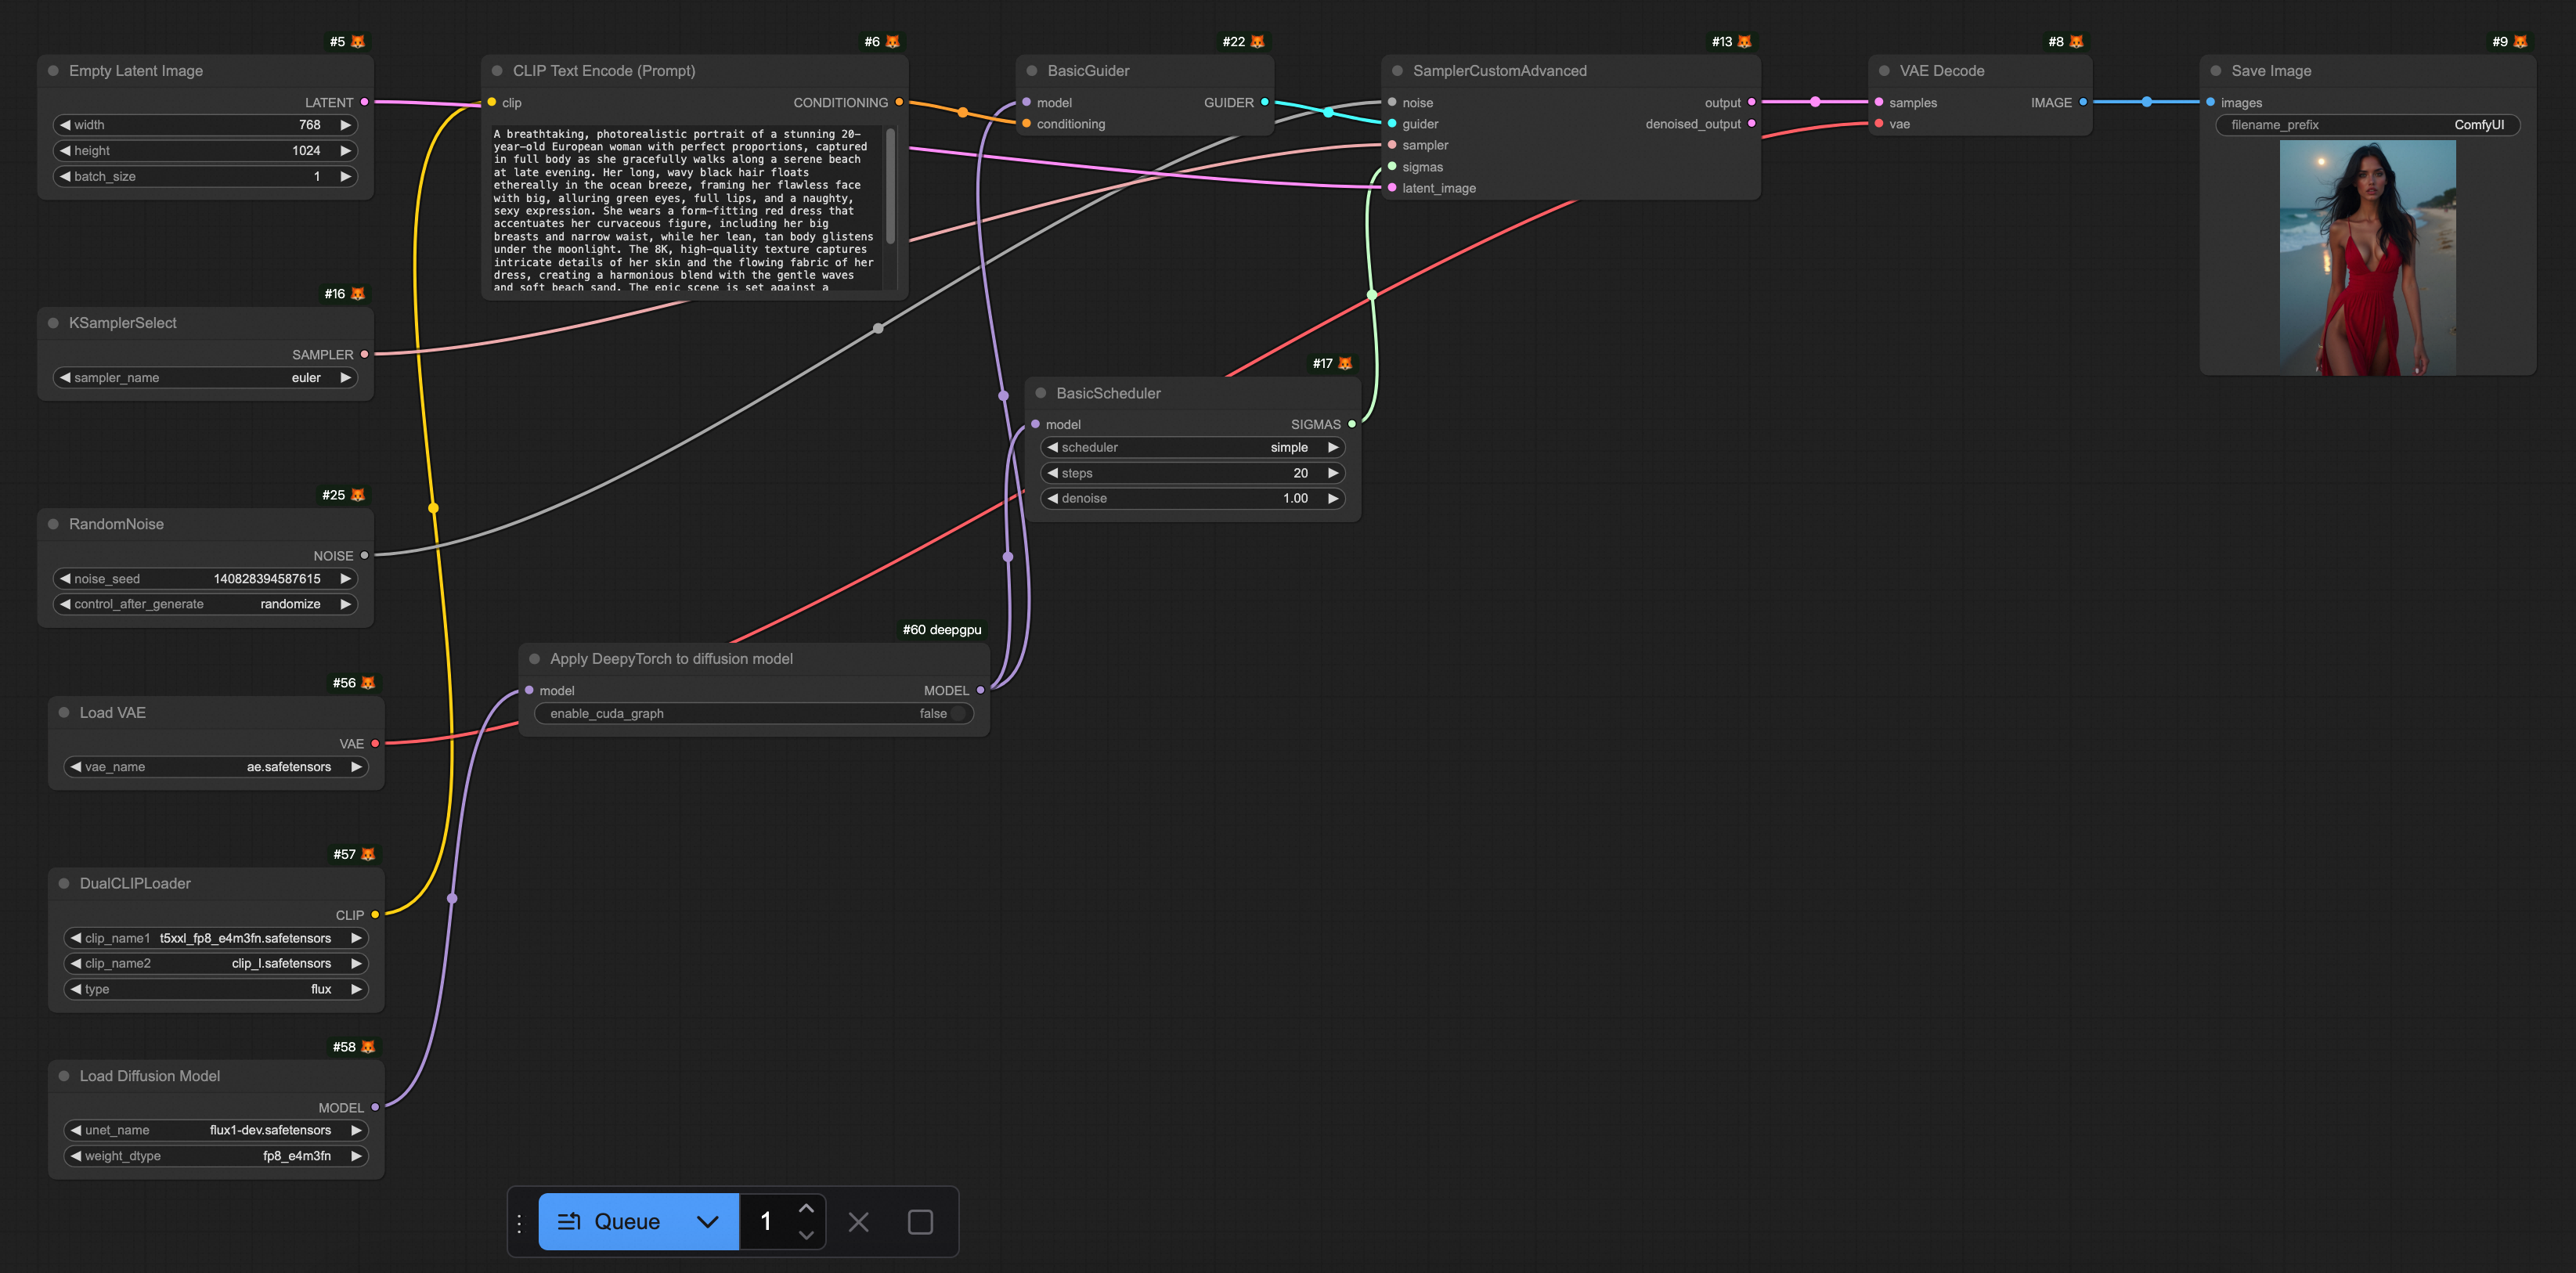Open the Queue mode dropdown chevron
2576x1273 pixels.
coord(707,1221)
